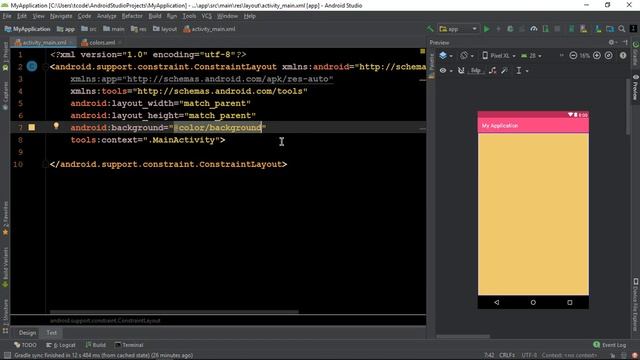Click the pink app bar in phone preview
The image size is (640, 360).
pos(533,126)
